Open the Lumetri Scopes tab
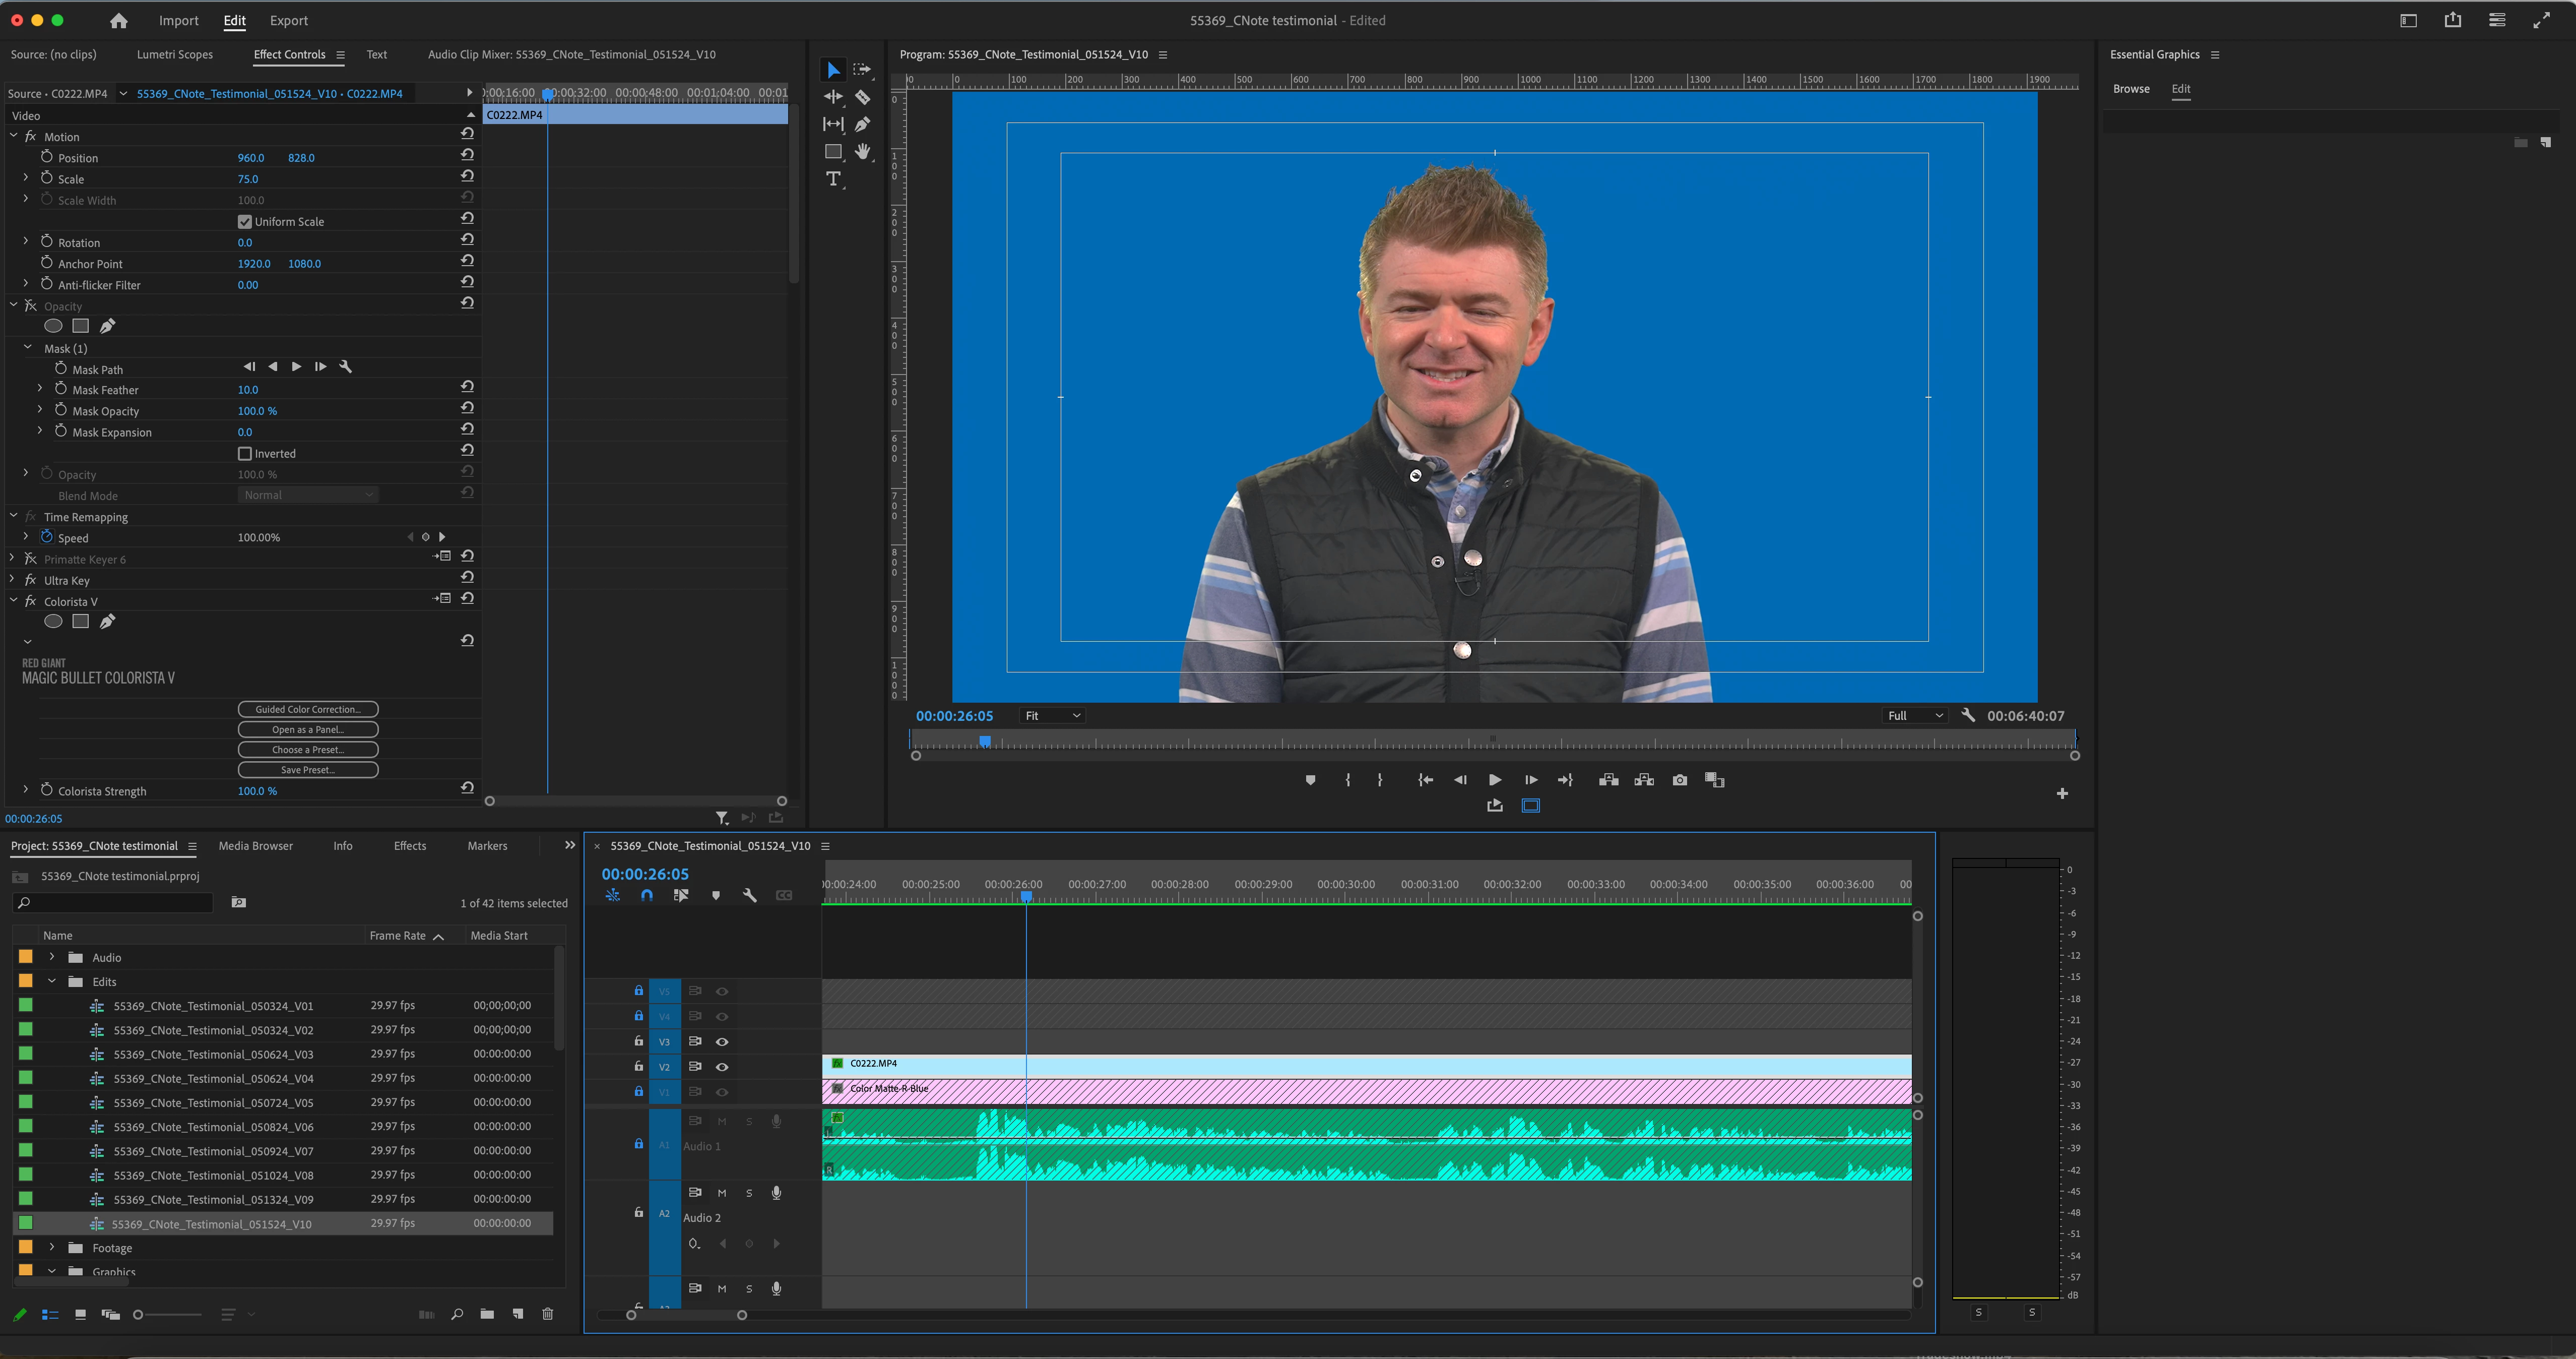The image size is (2576, 1359). pyautogui.click(x=175, y=54)
